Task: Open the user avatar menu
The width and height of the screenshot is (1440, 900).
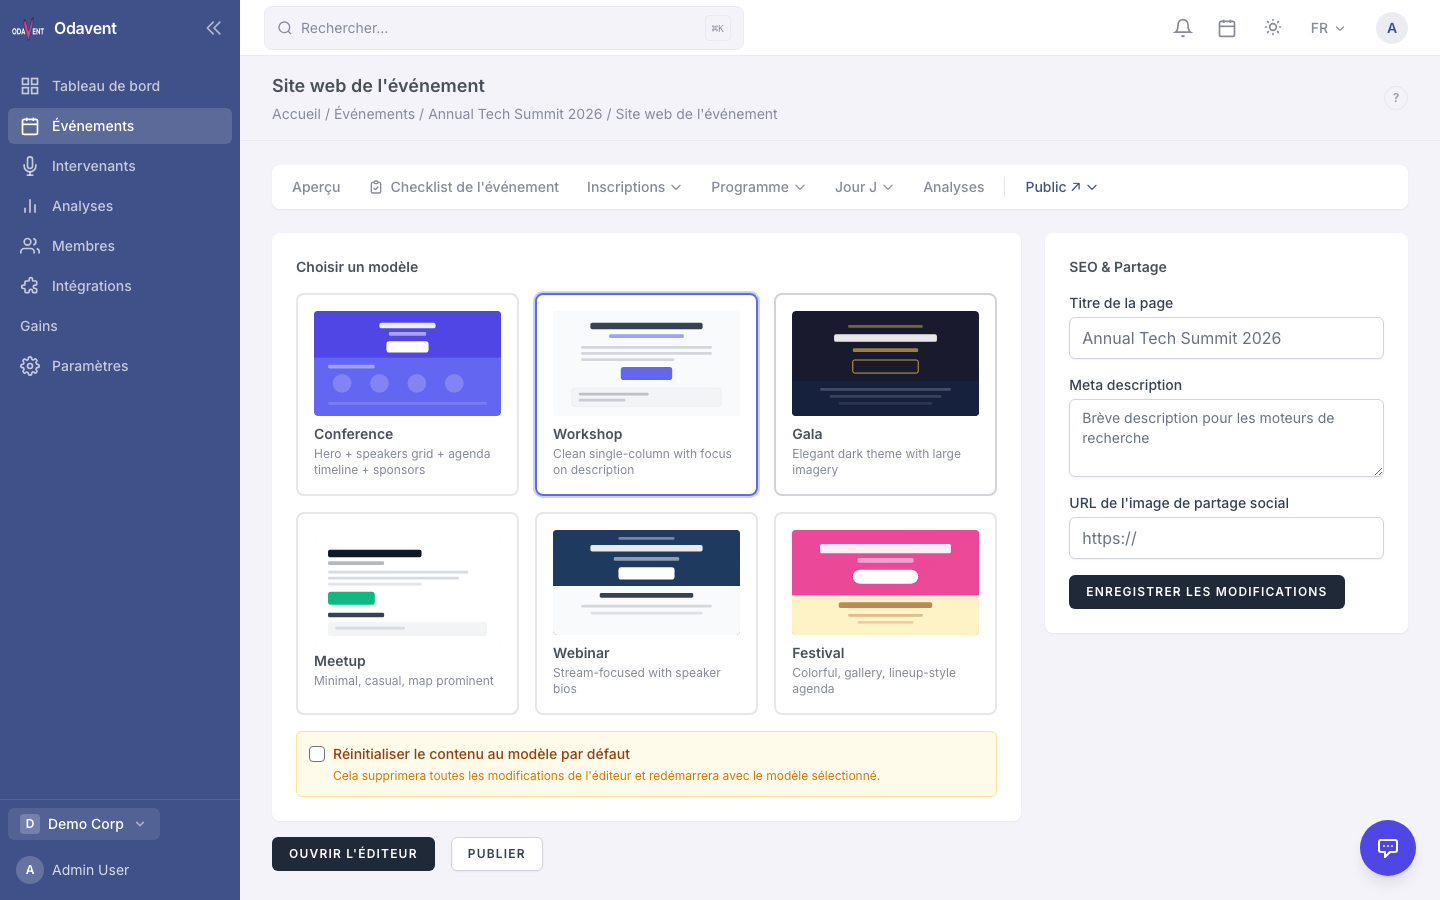Action: [x=1392, y=28]
